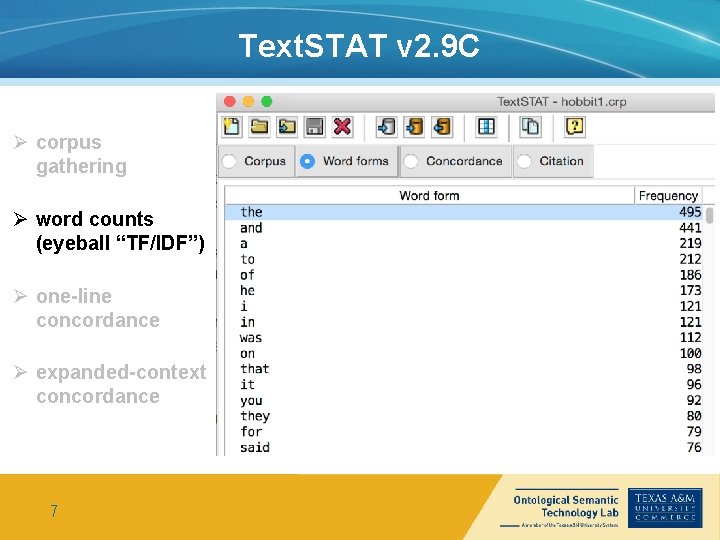The width and height of the screenshot is (720, 540).
Task: Select the word "for" in the list
Action: [251, 432]
